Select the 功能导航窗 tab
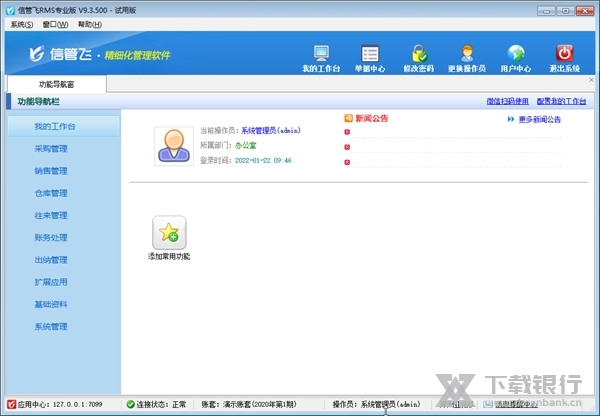This screenshot has height=416, width=600. pos(57,84)
